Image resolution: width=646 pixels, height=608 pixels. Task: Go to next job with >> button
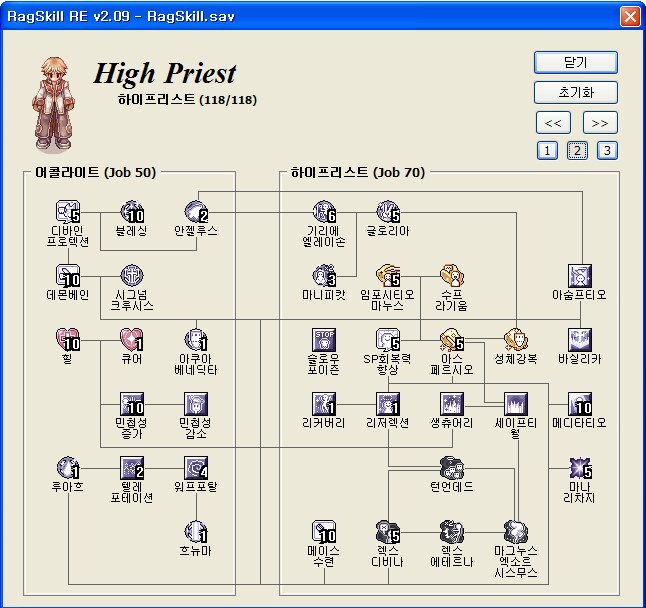(x=600, y=123)
